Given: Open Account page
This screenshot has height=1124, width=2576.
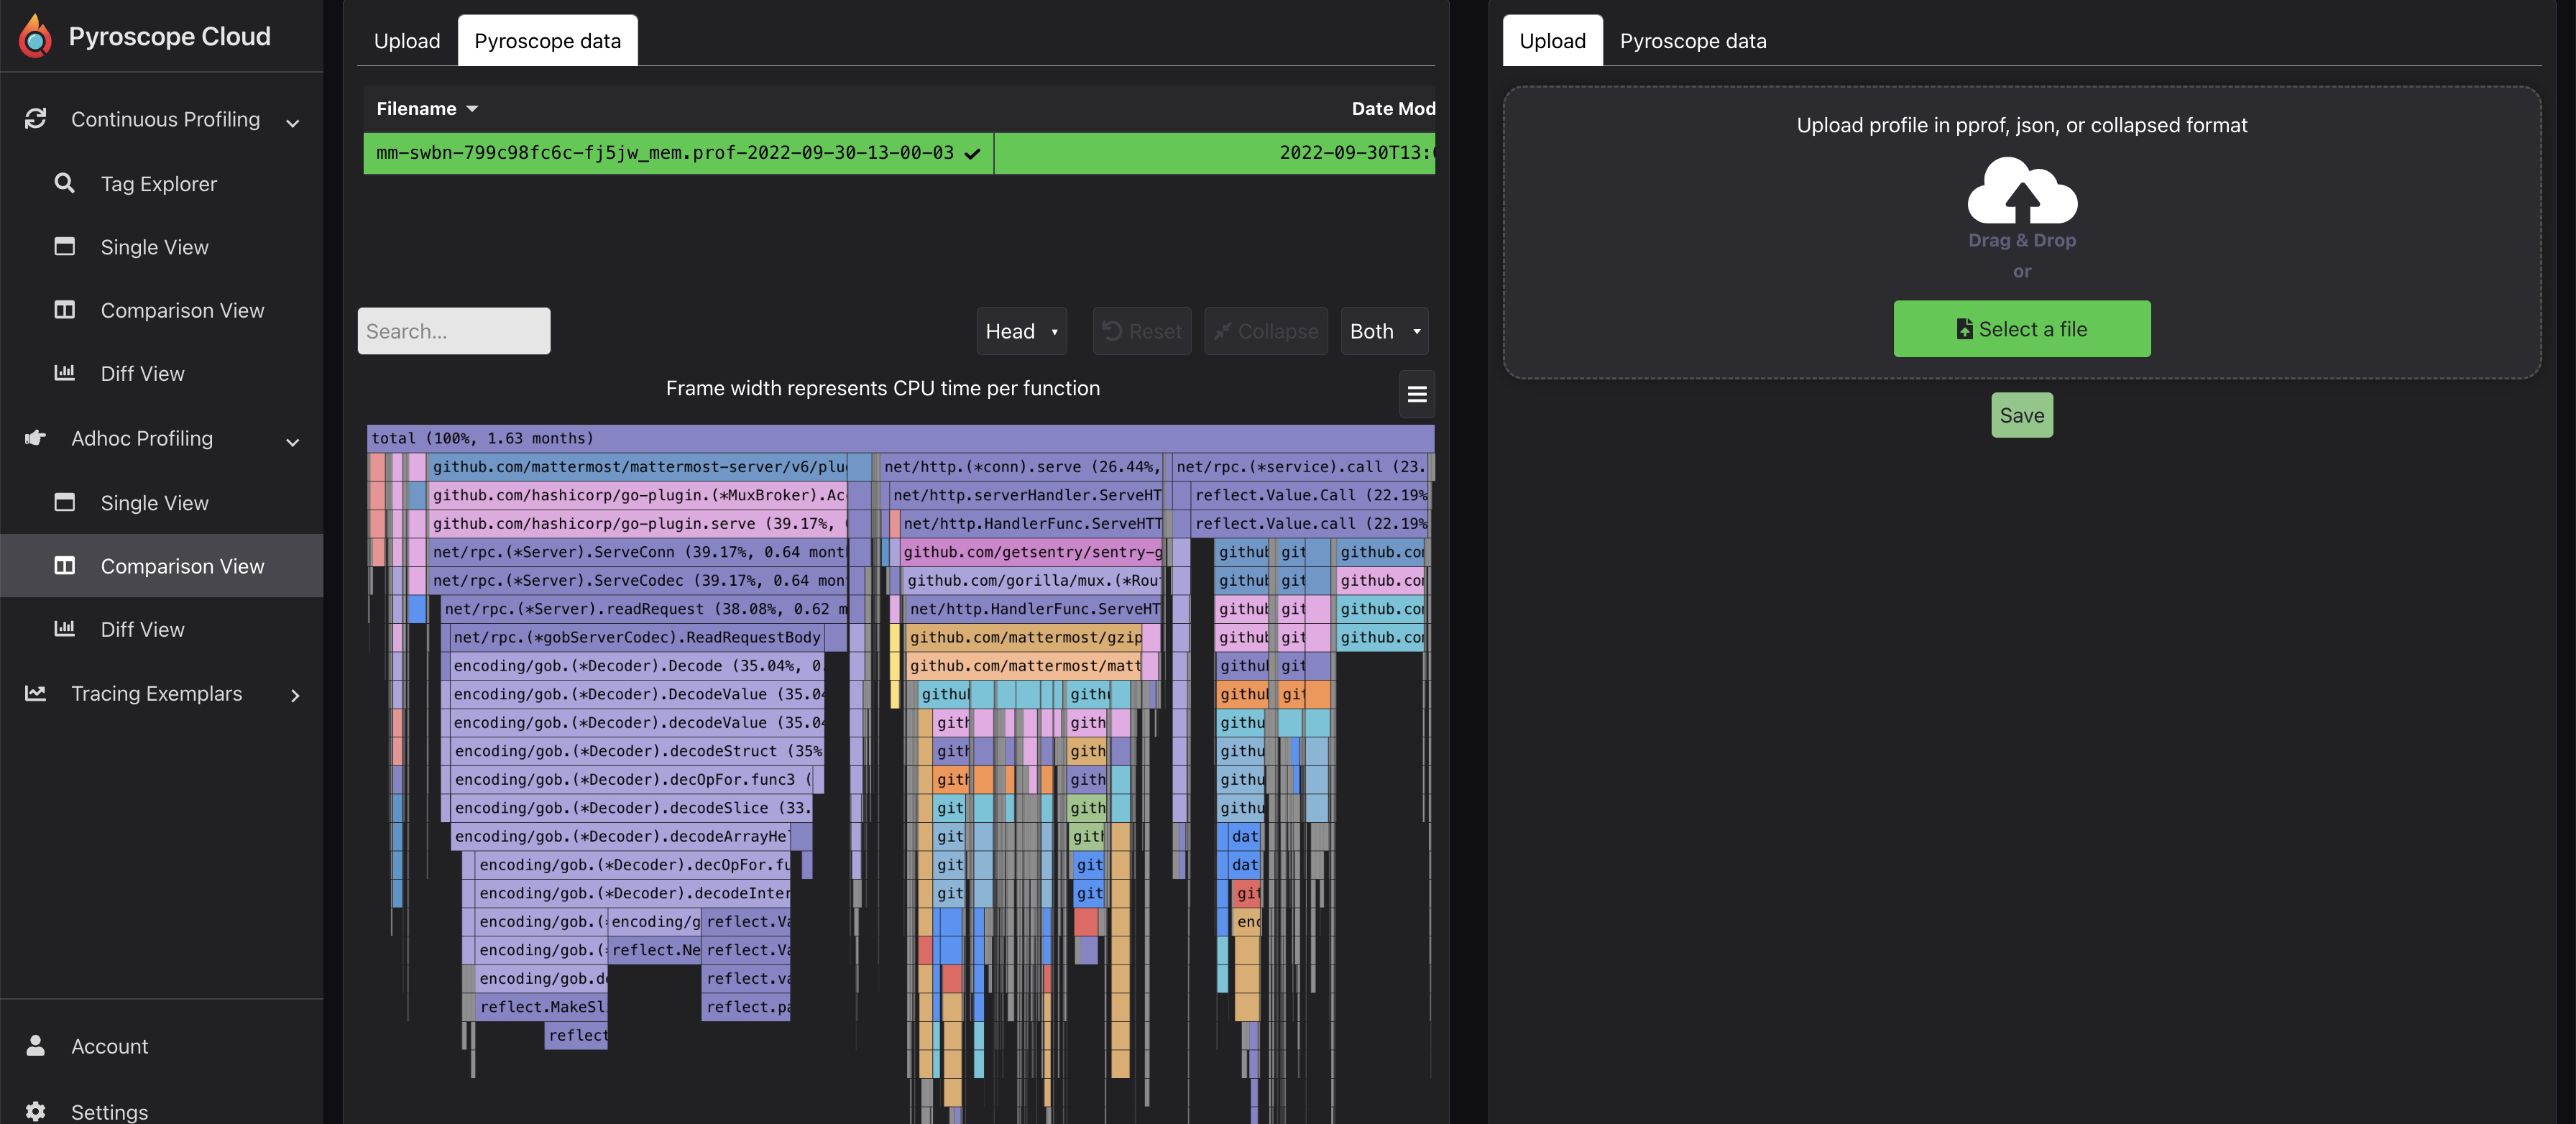Looking at the screenshot, I should click(x=110, y=1045).
